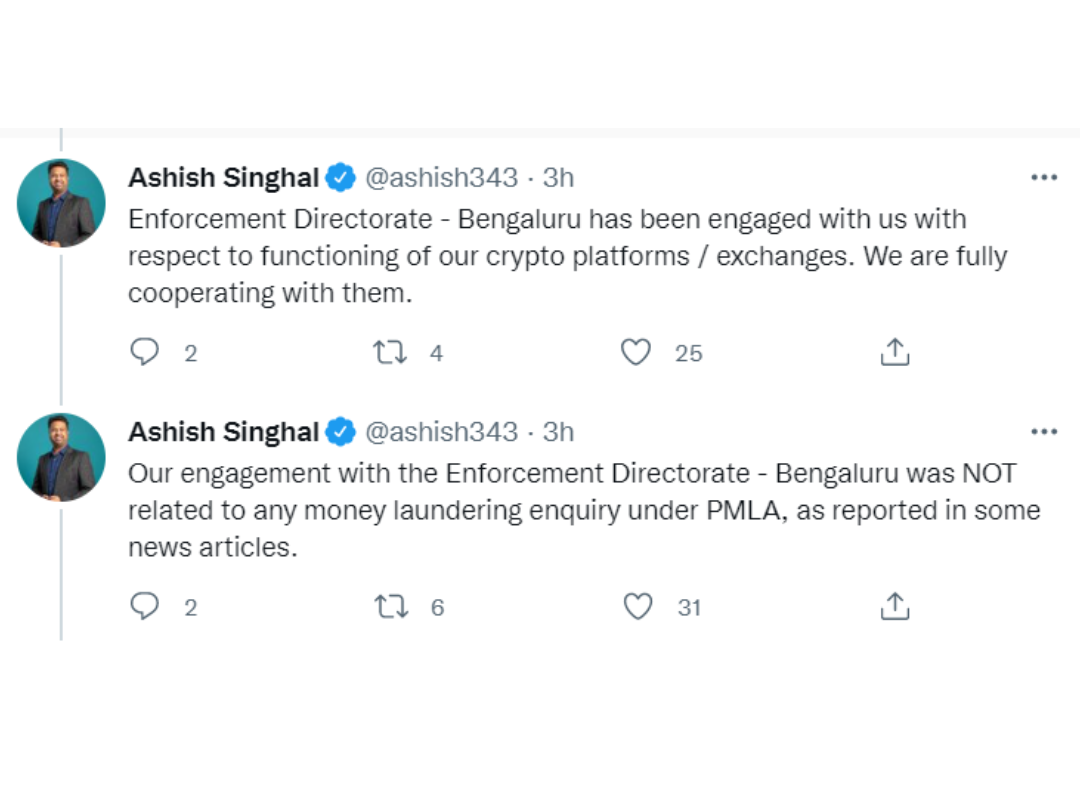Retweet the tweet with 6 retweets
The image size is (1080, 800).
click(x=389, y=606)
